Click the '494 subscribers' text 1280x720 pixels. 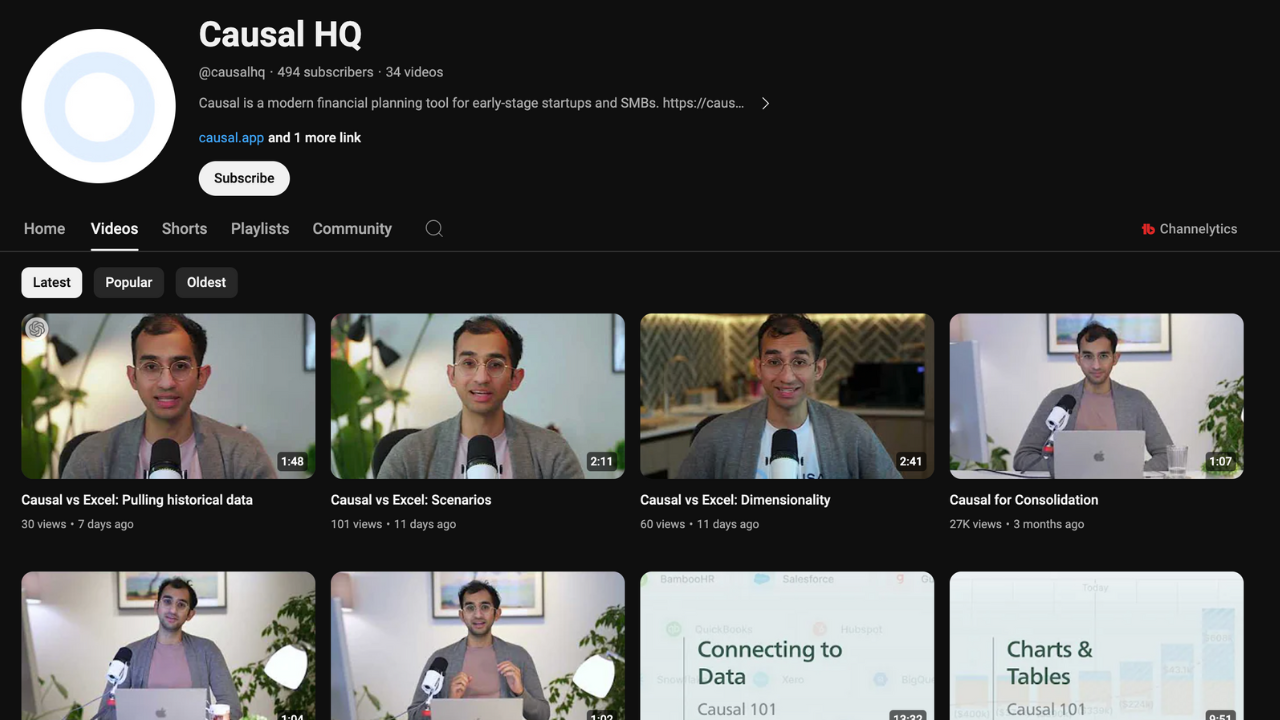coord(325,72)
